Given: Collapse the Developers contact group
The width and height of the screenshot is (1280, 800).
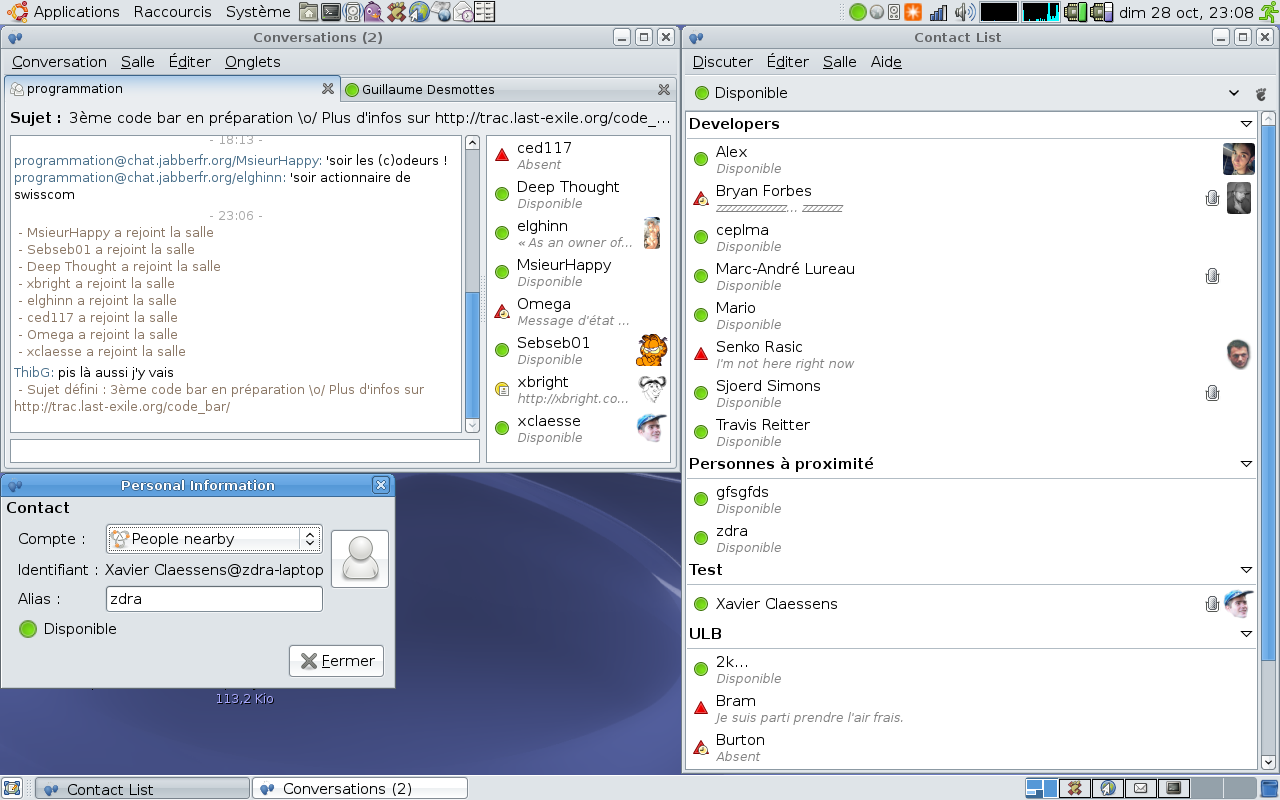Looking at the screenshot, I should pos(1246,124).
